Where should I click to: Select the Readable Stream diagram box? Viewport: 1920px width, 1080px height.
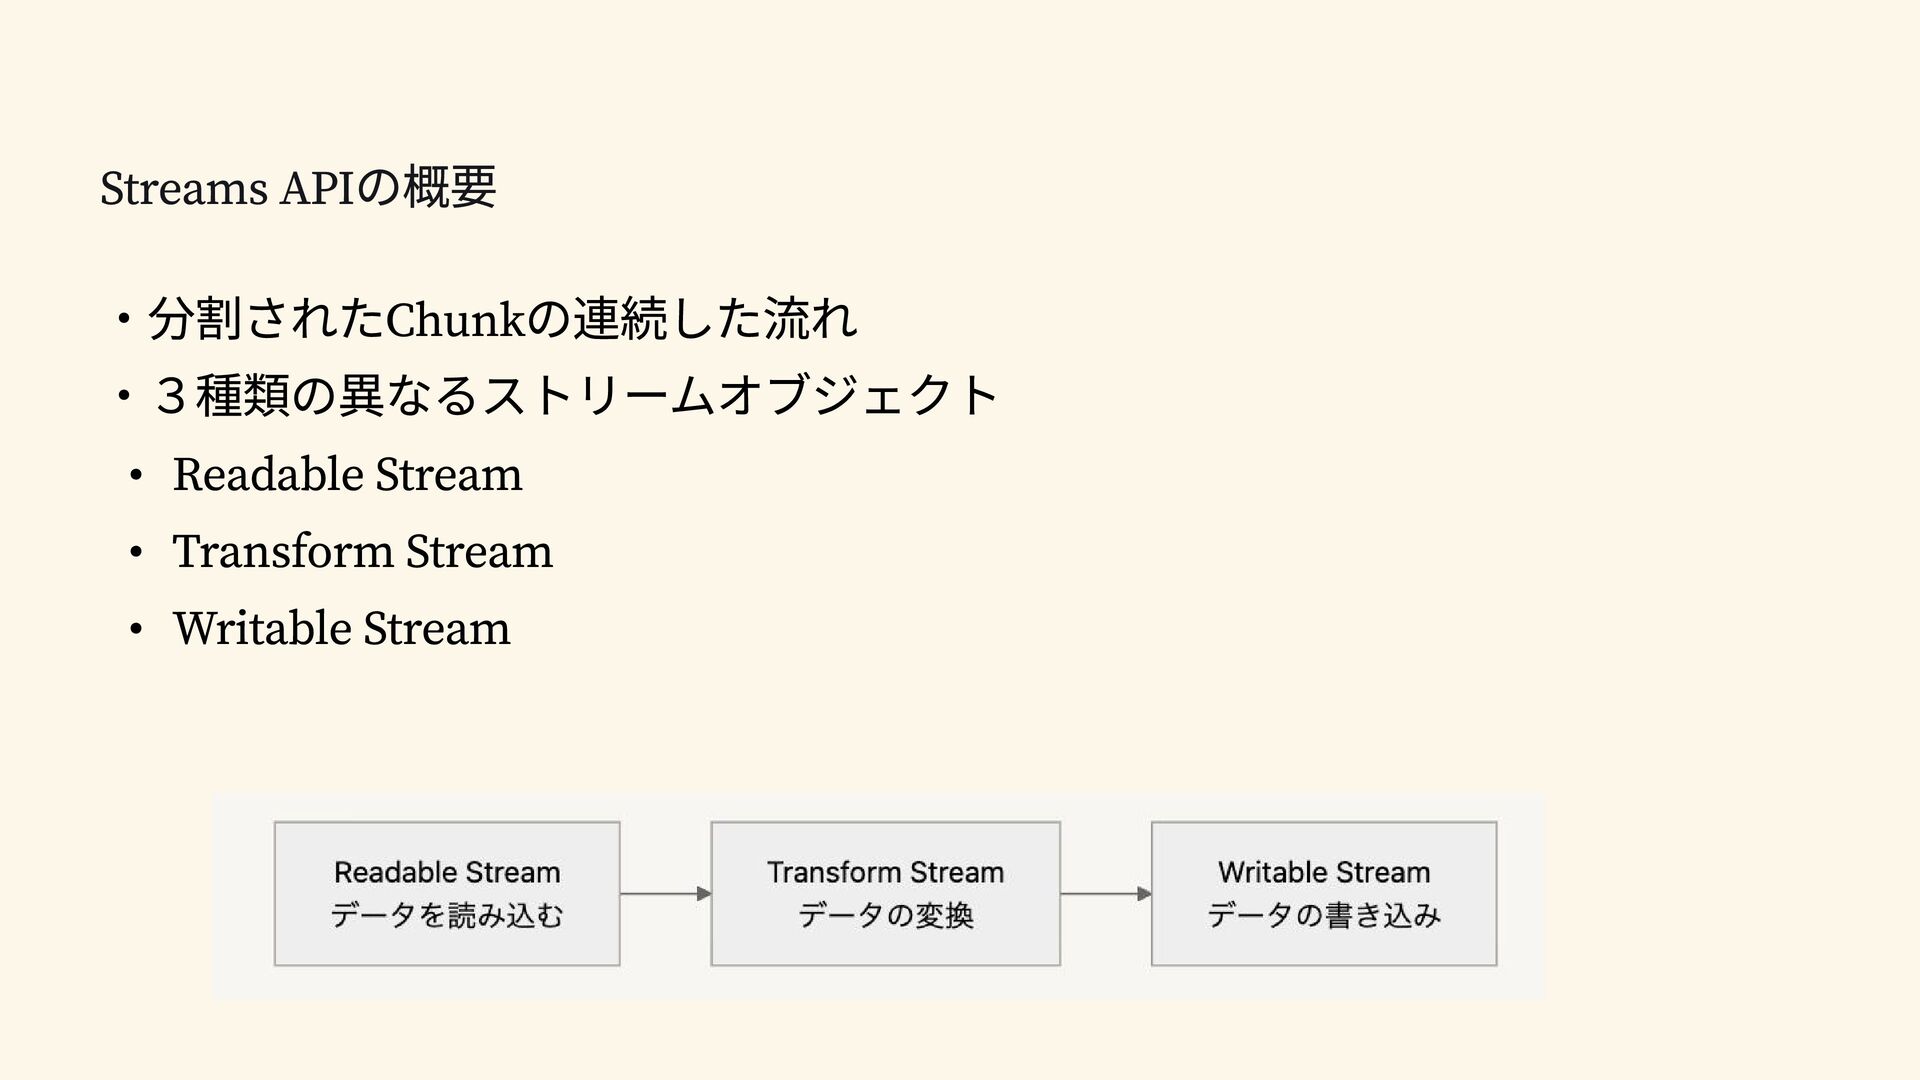(447, 894)
